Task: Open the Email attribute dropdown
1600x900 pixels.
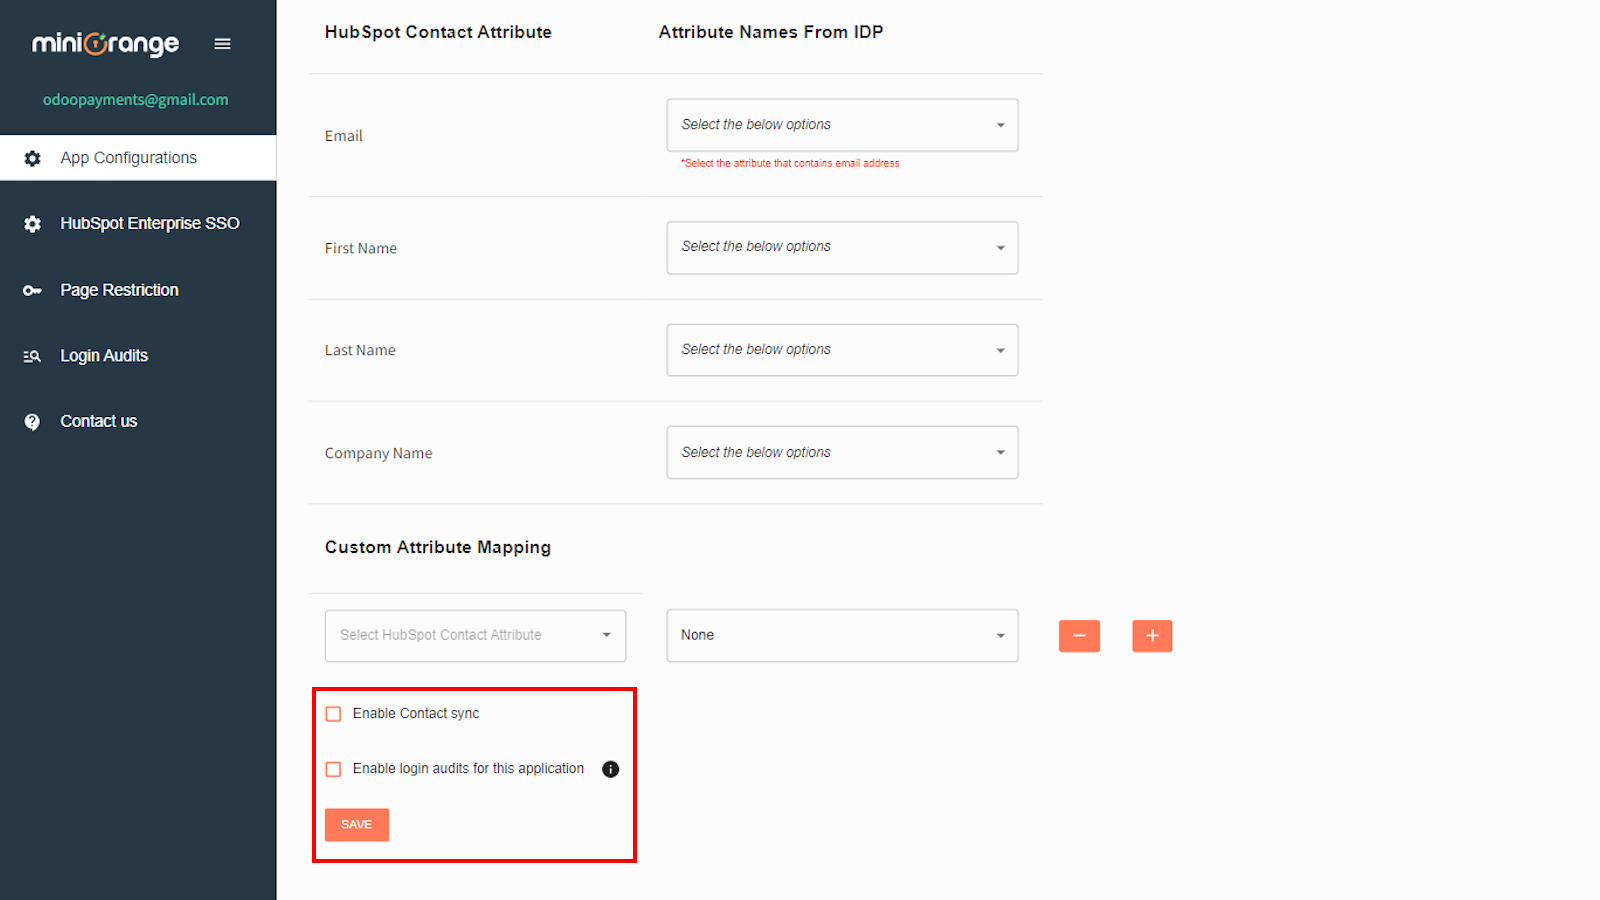Action: coord(841,125)
